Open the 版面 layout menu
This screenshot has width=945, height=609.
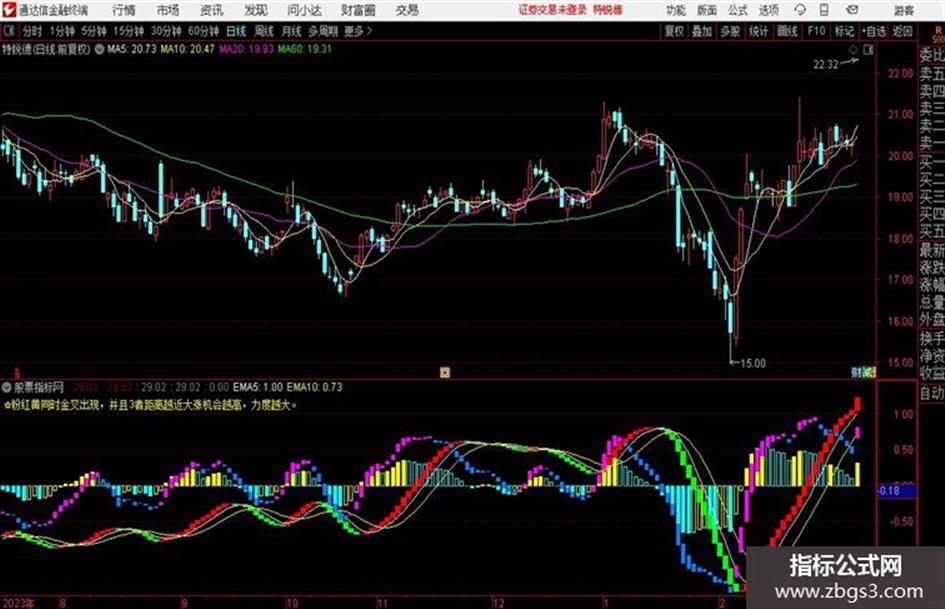click(x=706, y=10)
